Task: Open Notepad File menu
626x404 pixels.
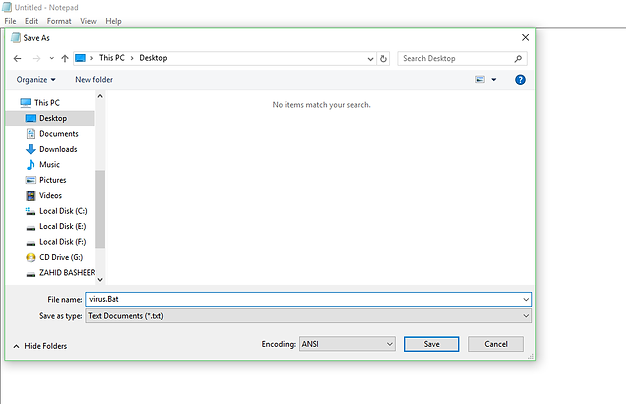Action: tap(10, 21)
